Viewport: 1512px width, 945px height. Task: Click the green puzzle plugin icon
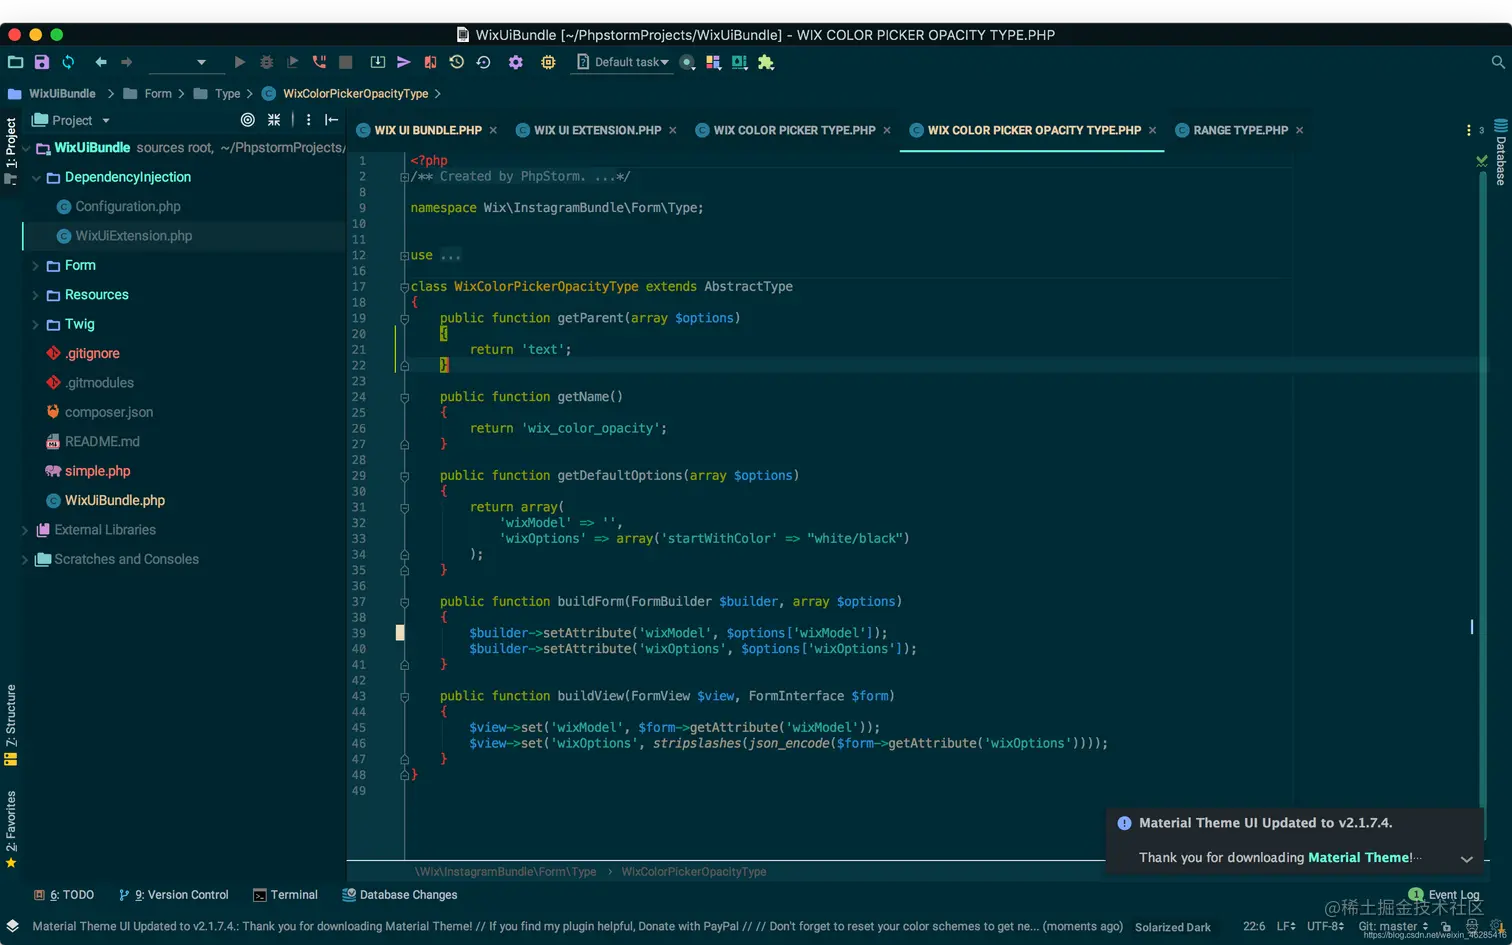pyautogui.click(x=766, y=62)
